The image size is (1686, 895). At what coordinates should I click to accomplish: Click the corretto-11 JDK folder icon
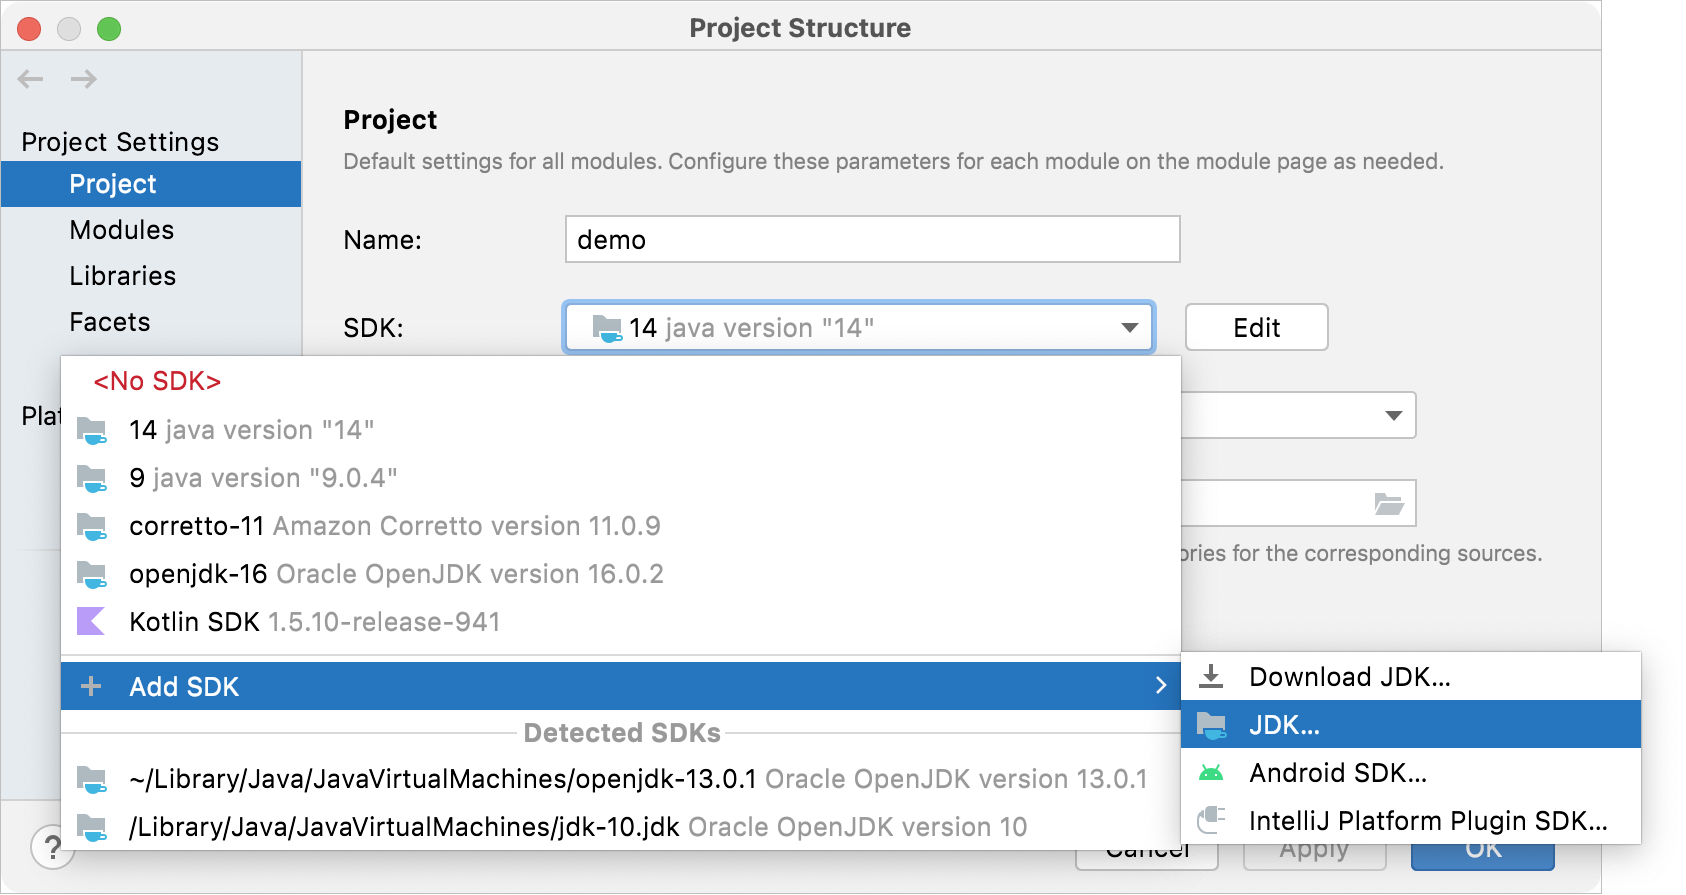tap(92, 527)
